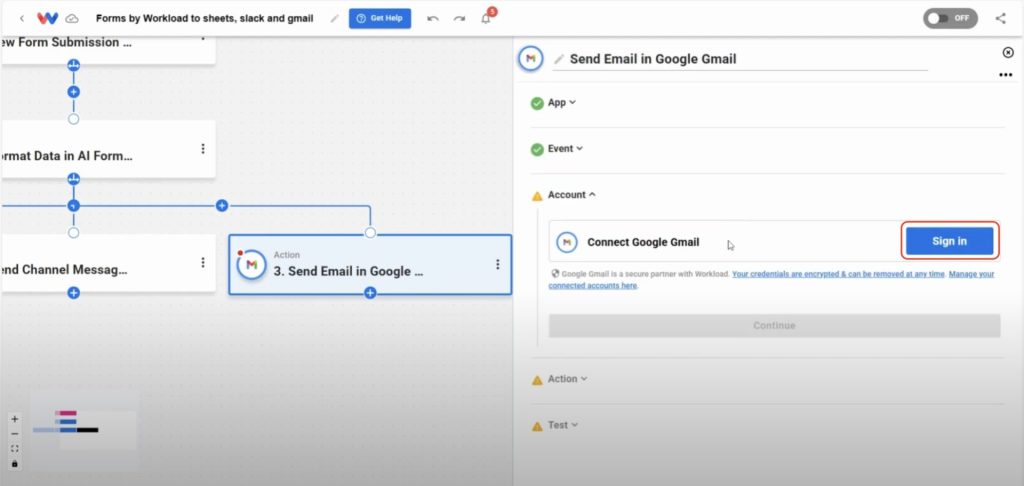
Task: Add step below Send Email node
Action: click(370, 293)
